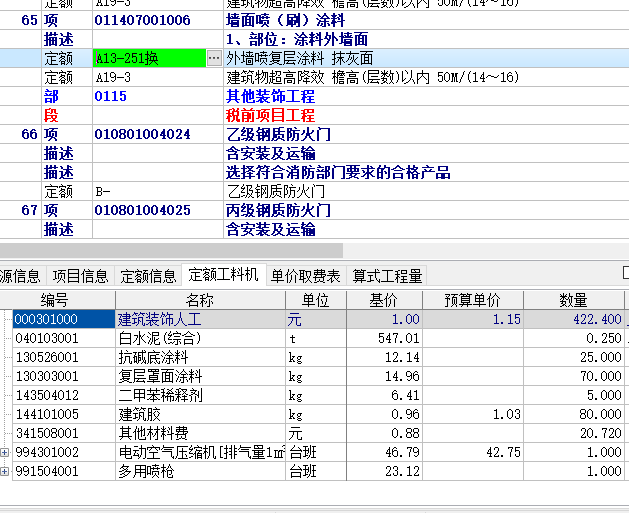
Task: Select the 建筑装饰人工 name cell
Action: tap(201, 319)
